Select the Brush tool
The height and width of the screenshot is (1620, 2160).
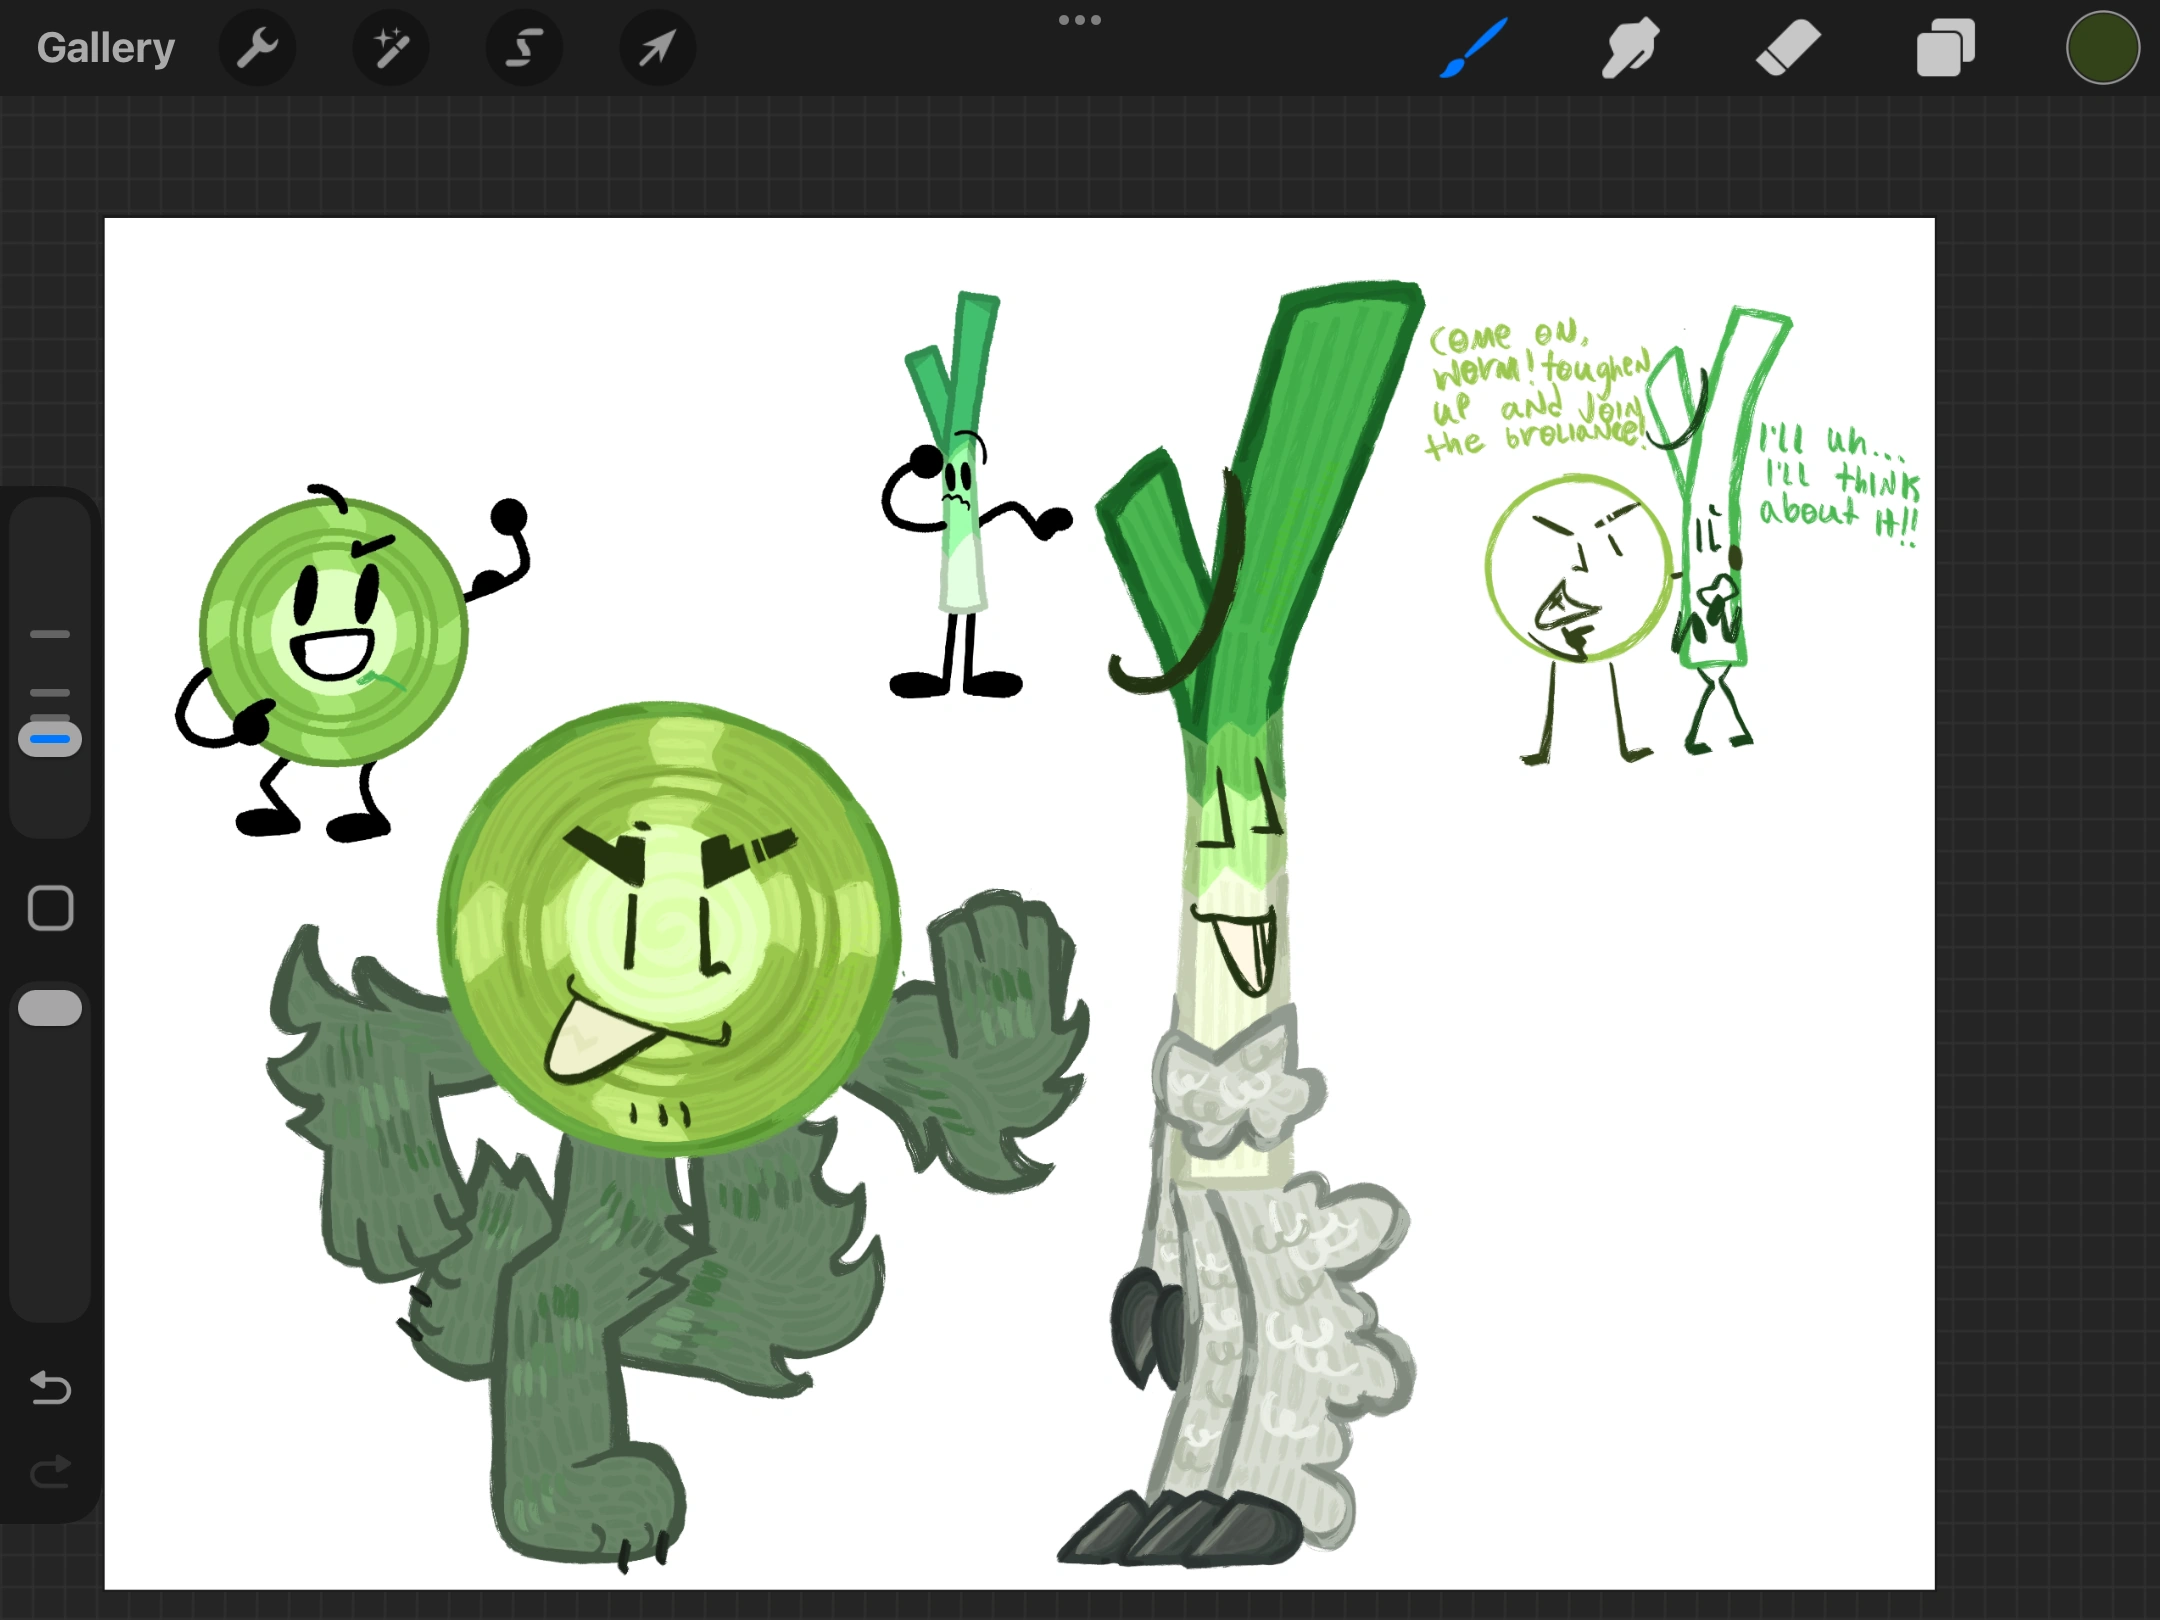1473,47
